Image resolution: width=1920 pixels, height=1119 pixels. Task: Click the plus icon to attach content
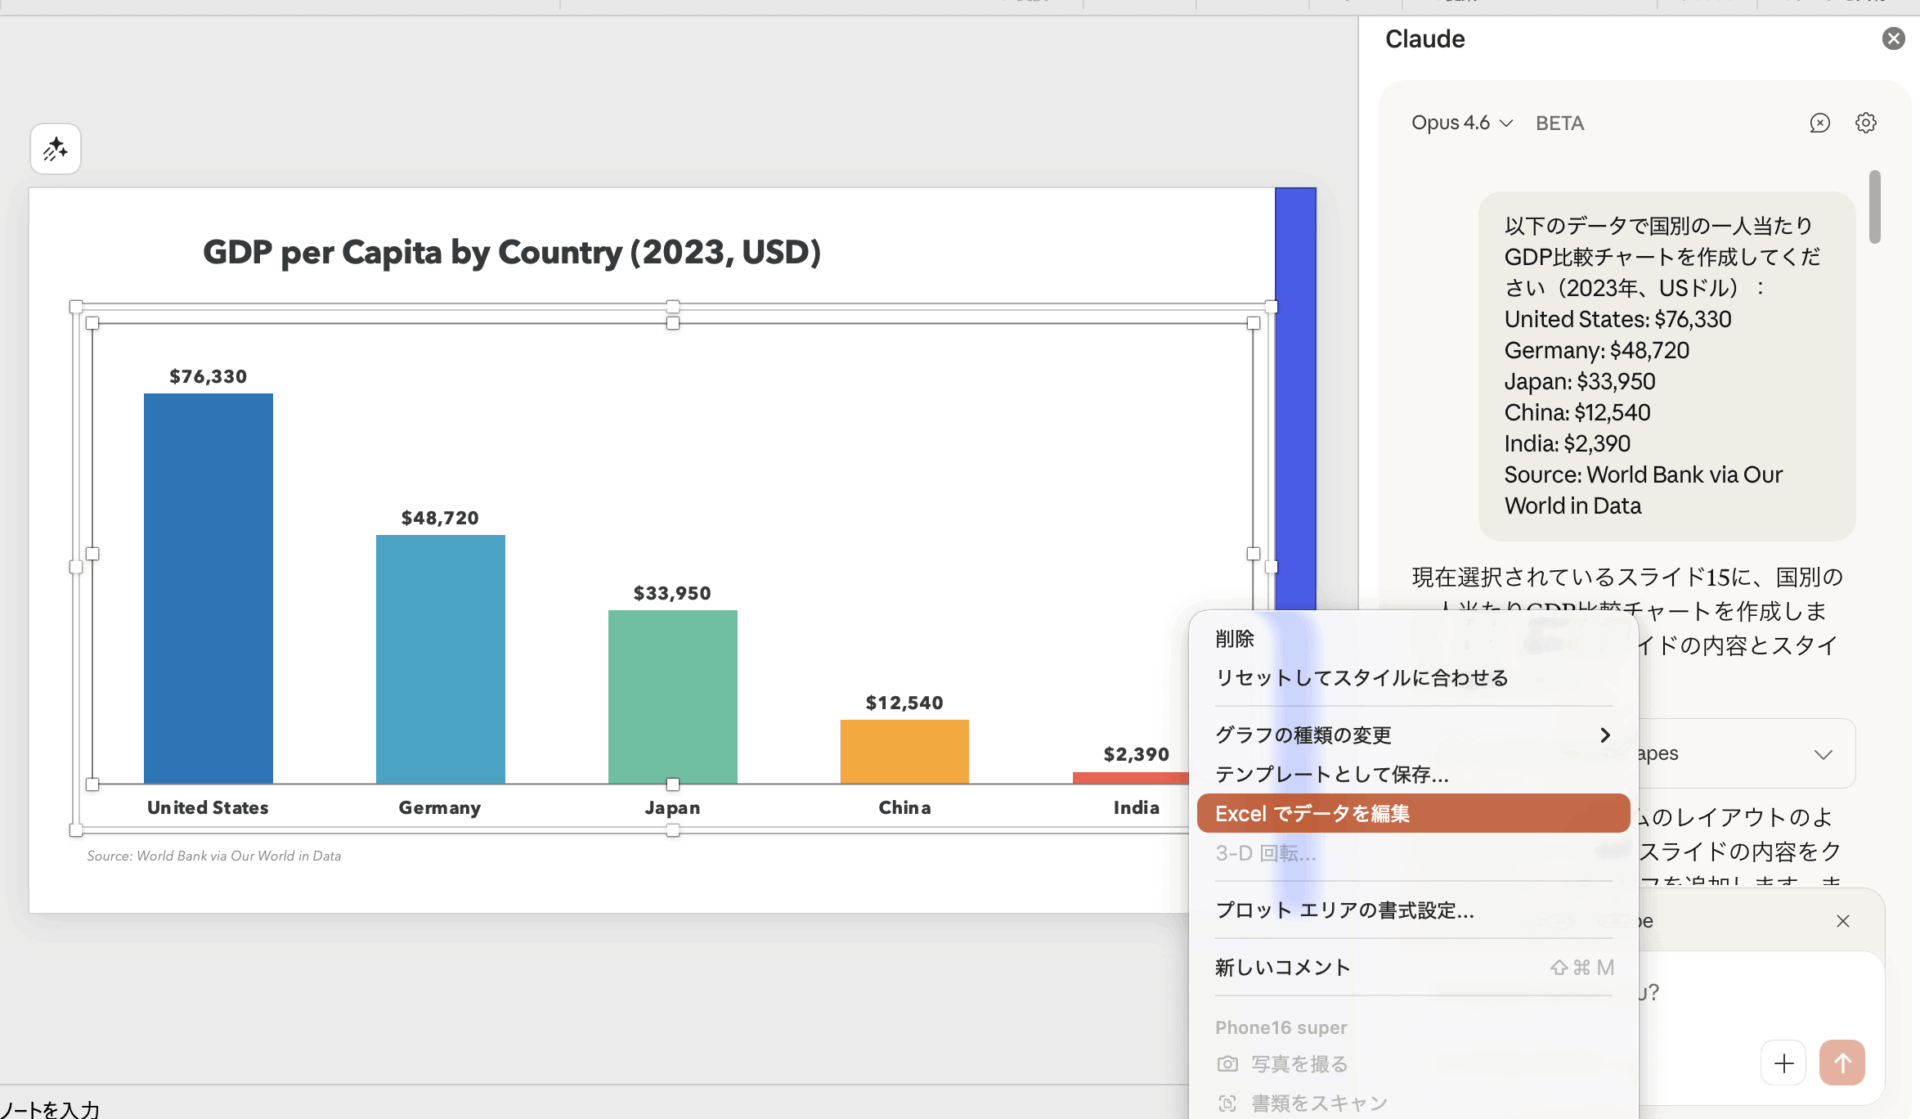click(1784, 1063)
